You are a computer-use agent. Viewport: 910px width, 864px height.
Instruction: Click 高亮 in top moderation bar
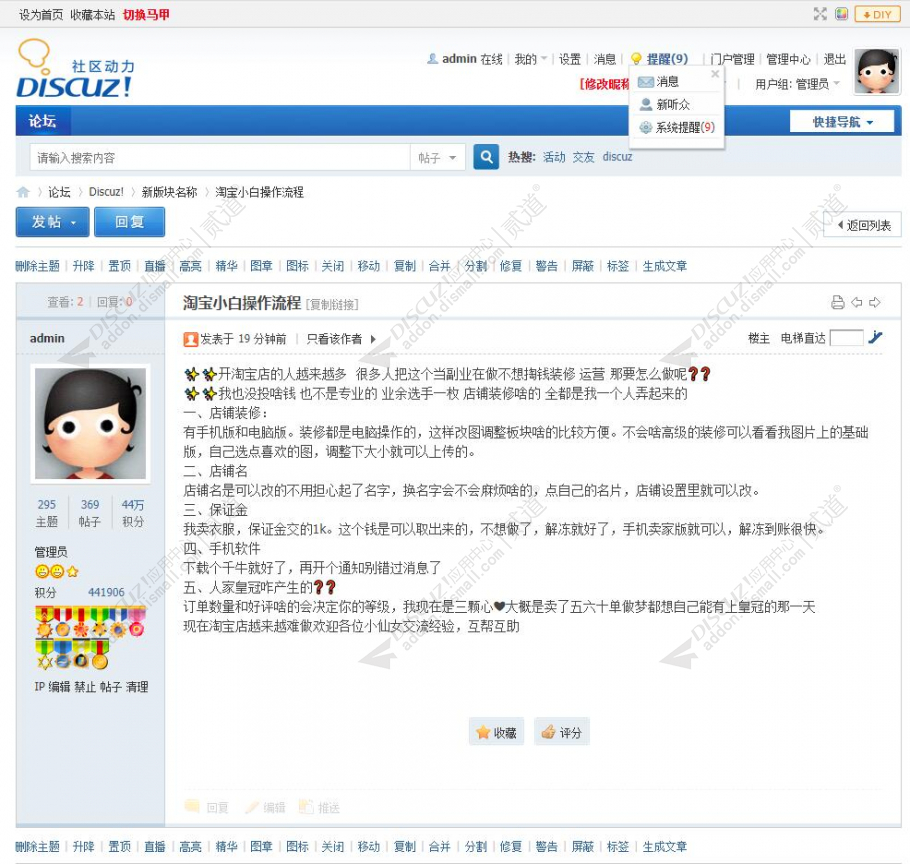190,266
